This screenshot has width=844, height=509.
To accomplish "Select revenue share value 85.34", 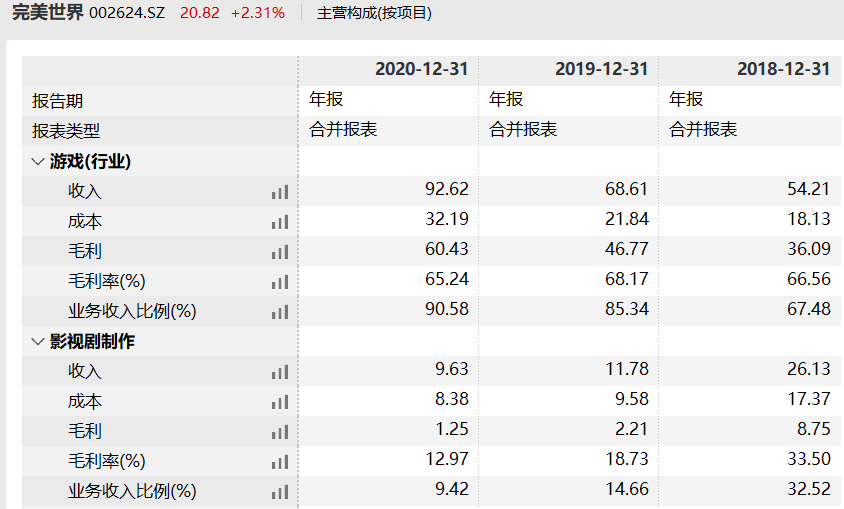I will [627, 309].
